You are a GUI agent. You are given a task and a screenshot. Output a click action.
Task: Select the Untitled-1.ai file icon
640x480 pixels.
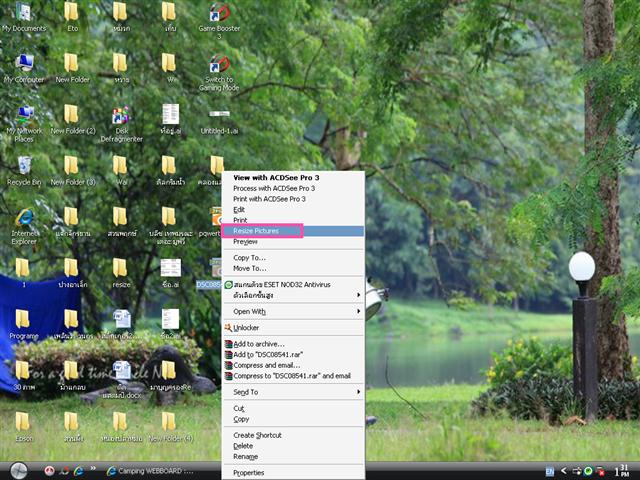click(217, 116)
